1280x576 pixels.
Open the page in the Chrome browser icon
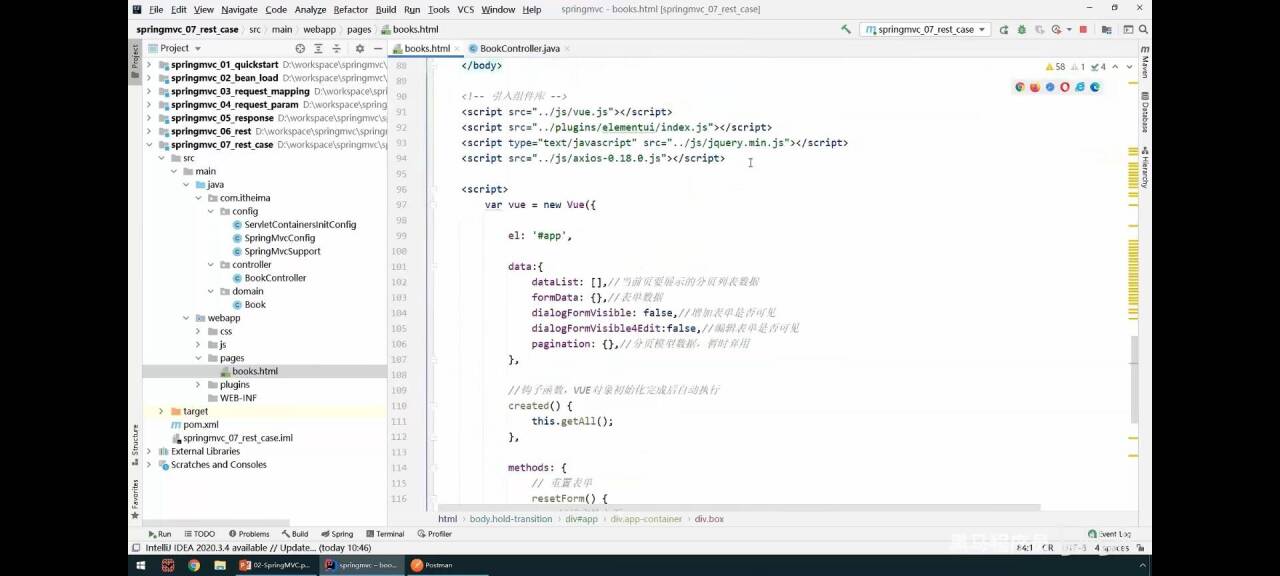[x=1020, y=87]
